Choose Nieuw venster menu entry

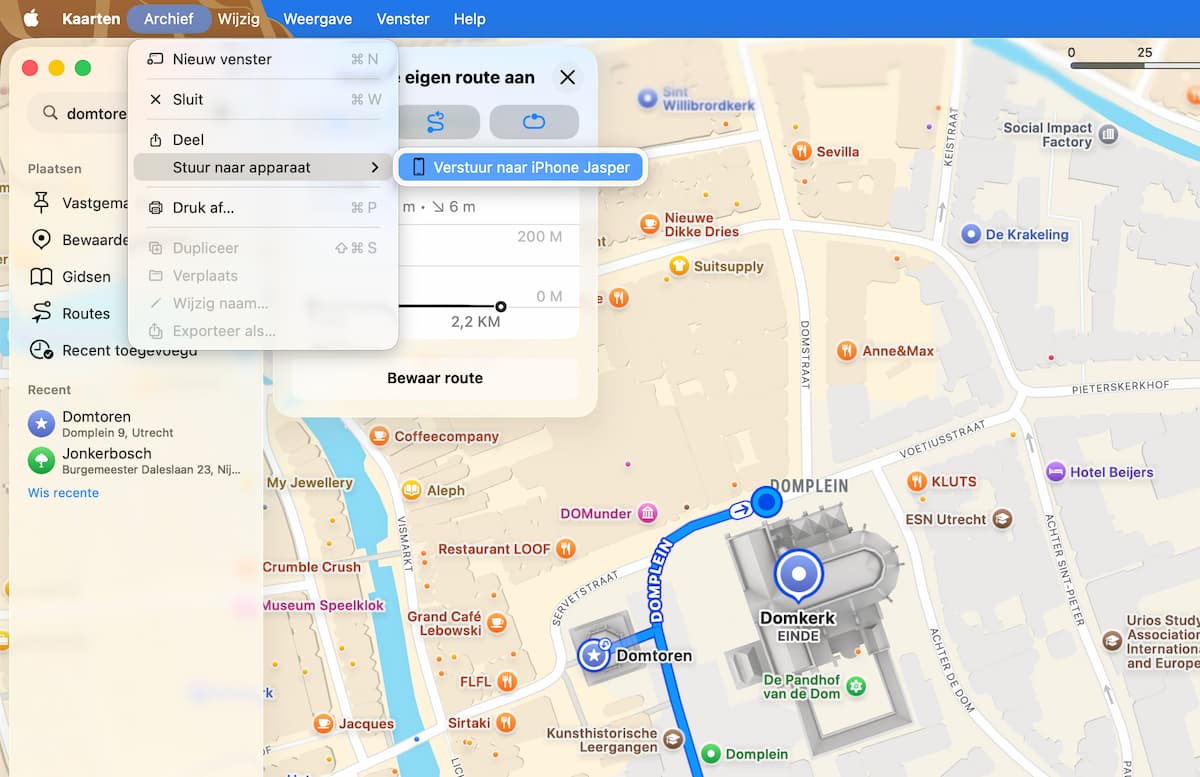click(x=264, y=59)
